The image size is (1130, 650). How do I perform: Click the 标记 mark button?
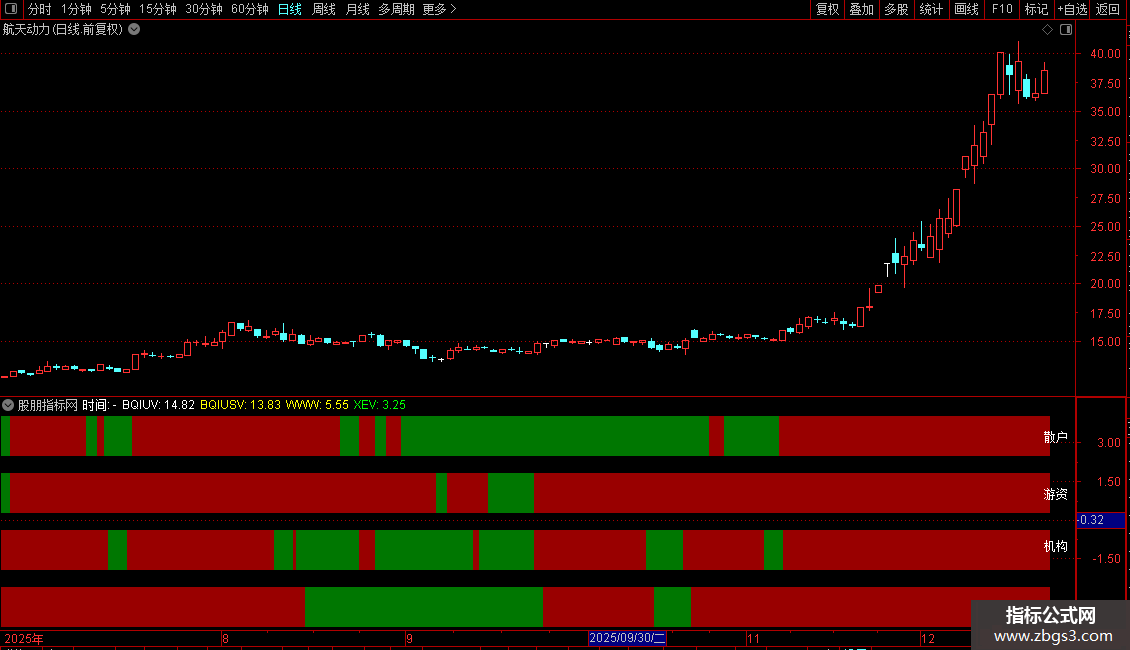coord(1036,9)
